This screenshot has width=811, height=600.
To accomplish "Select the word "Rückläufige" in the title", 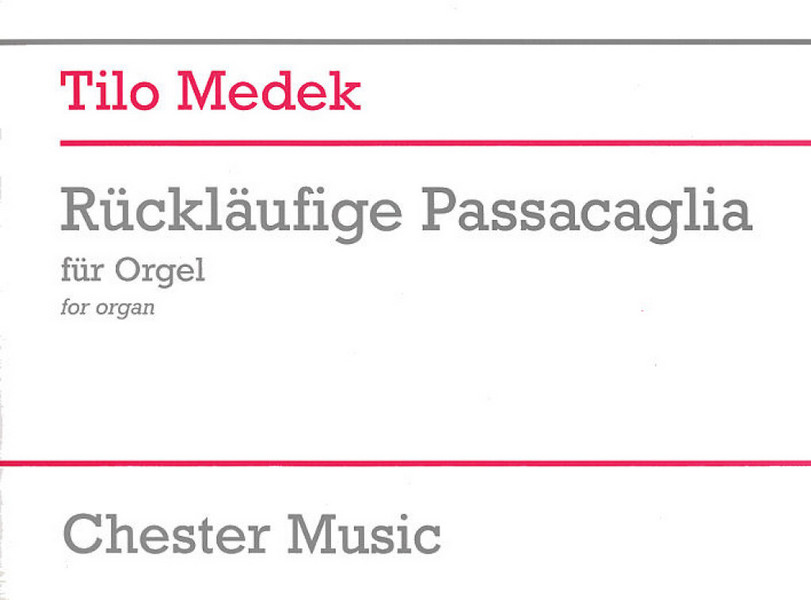I will [234, 212].
